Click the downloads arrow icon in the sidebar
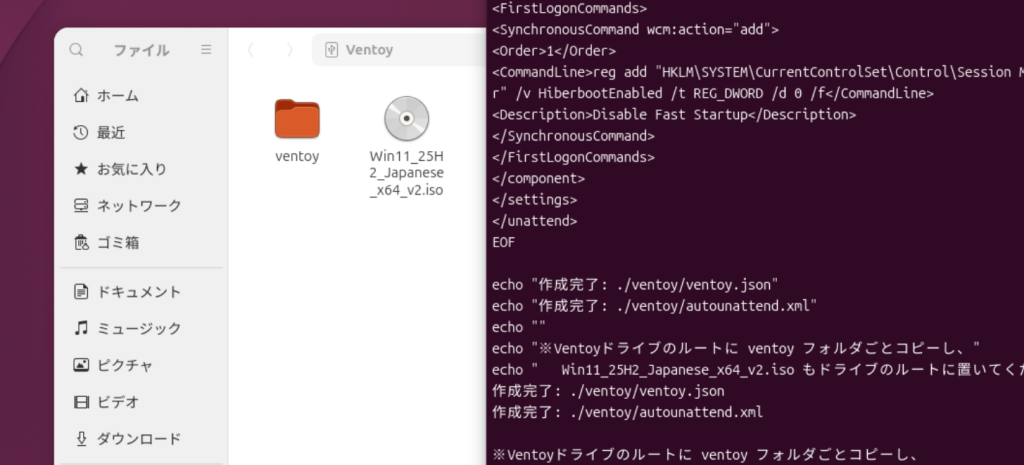Screen dimensions: 1024x465 [x=81, y=438]
